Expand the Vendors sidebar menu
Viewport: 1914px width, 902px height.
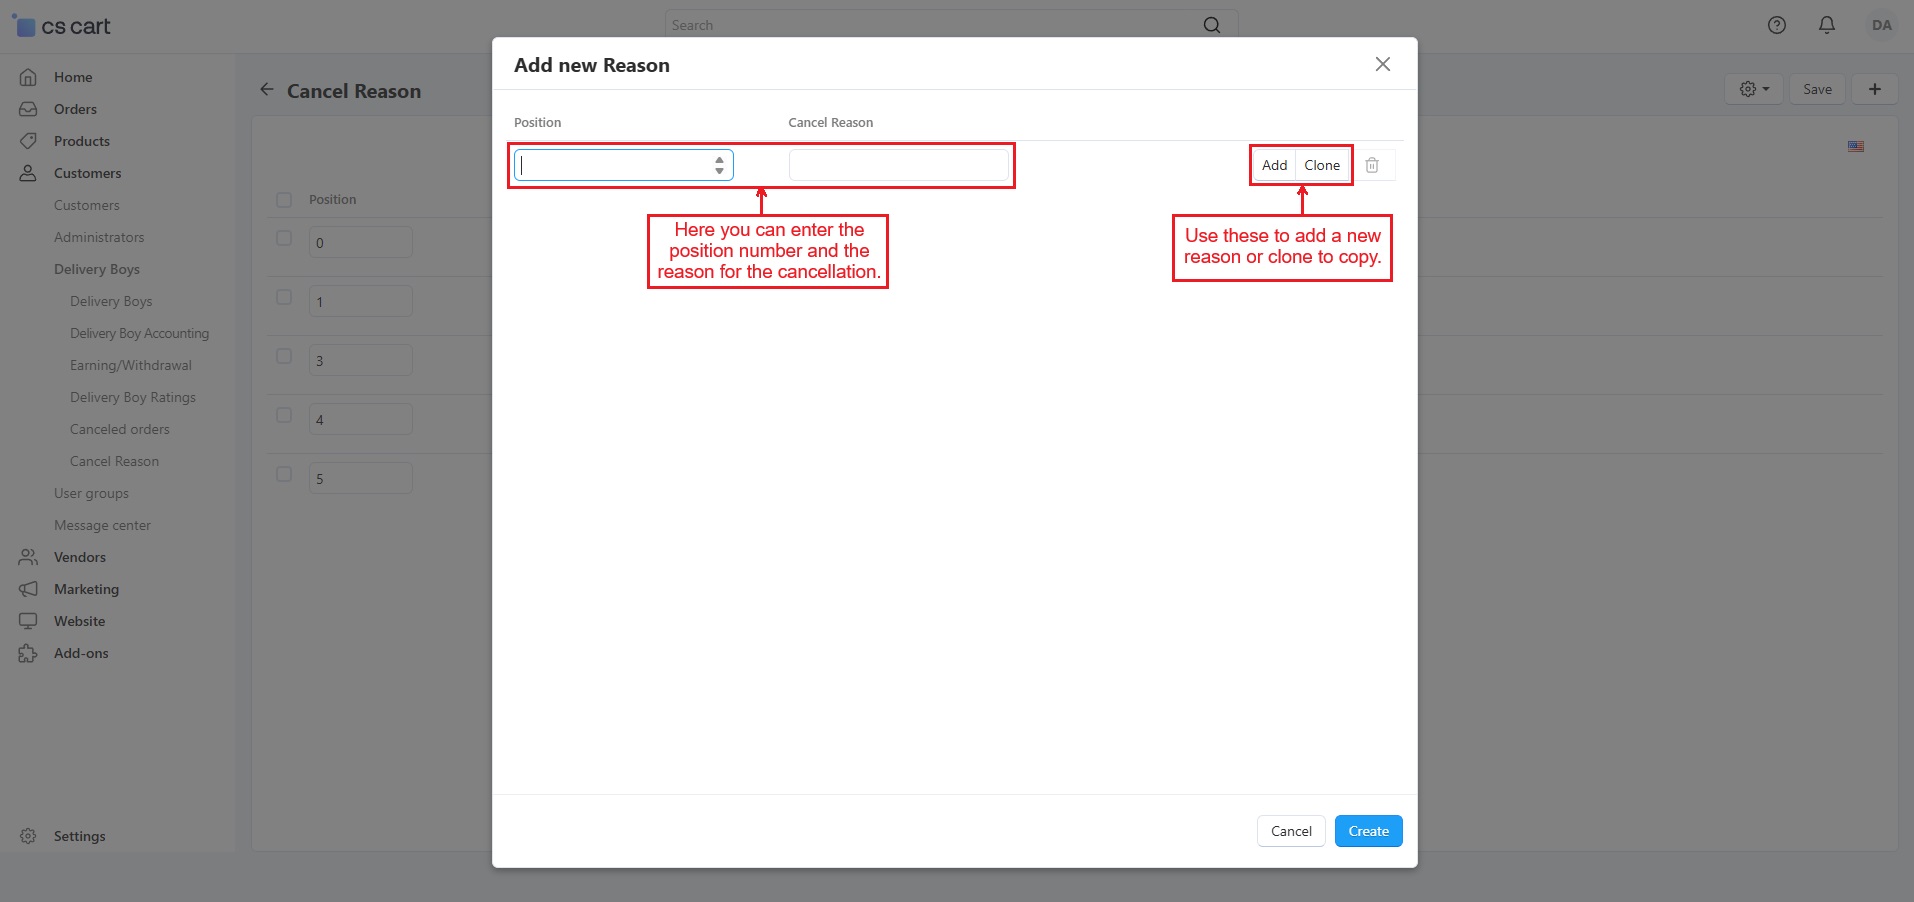tap(80, 557)
